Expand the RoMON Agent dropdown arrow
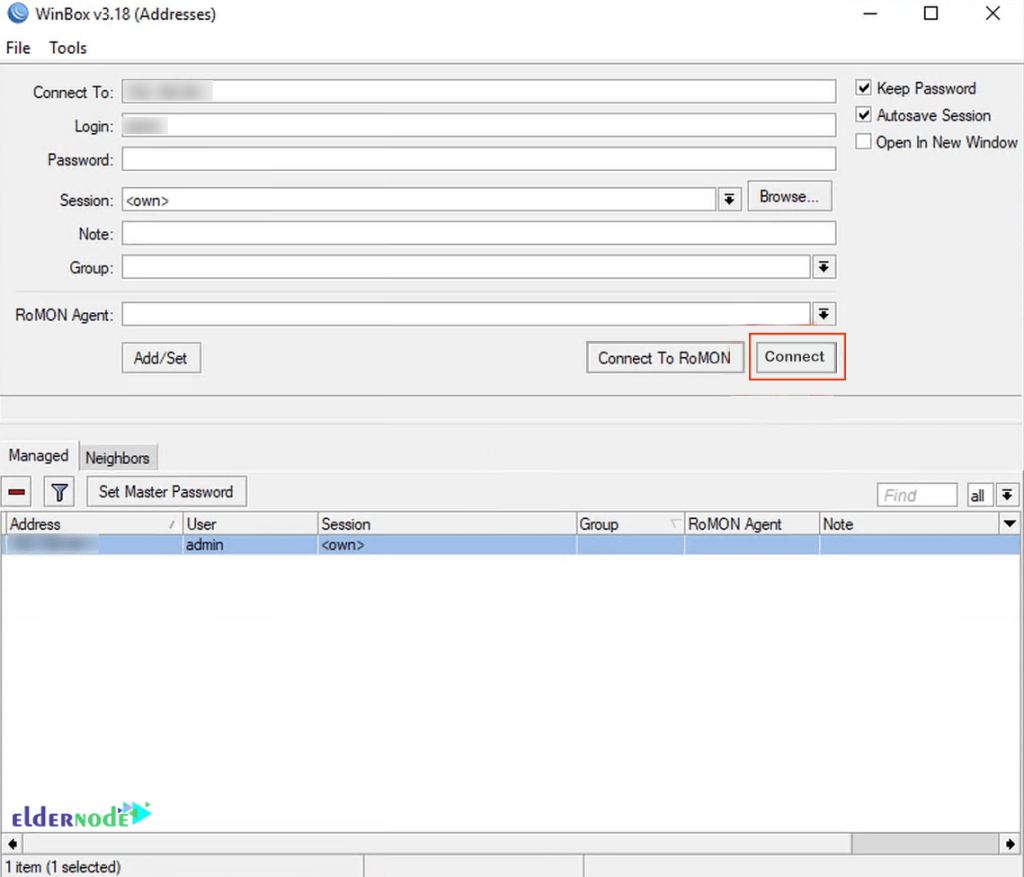 (x=824, y=314)
